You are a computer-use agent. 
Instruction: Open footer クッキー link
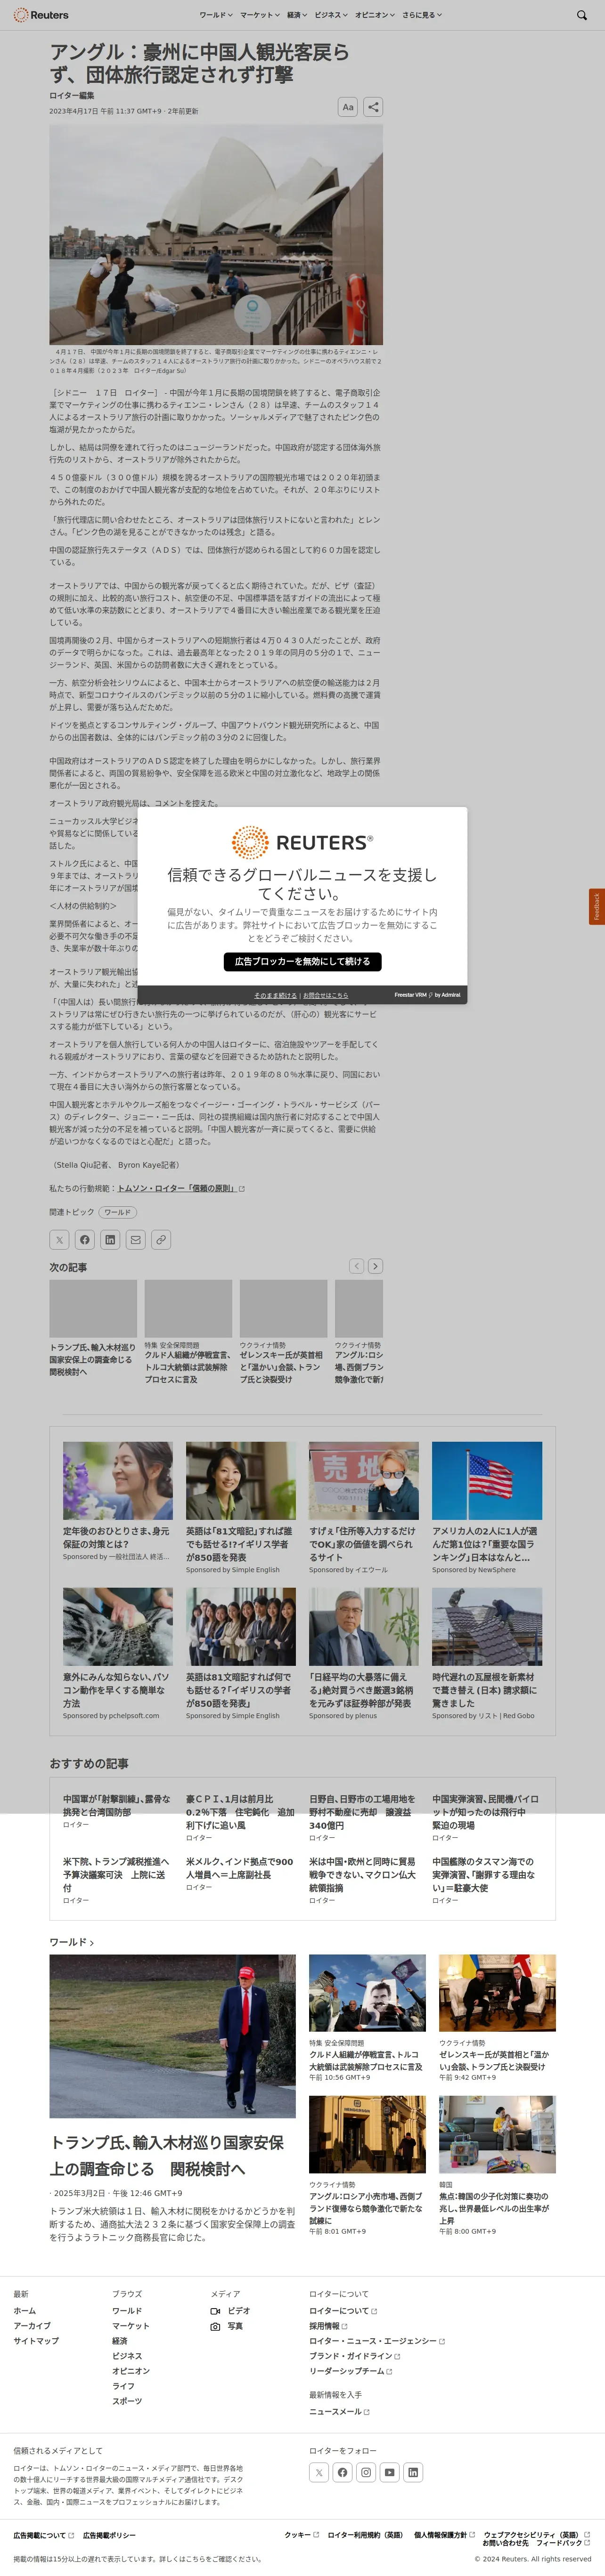coord(301,2535)
